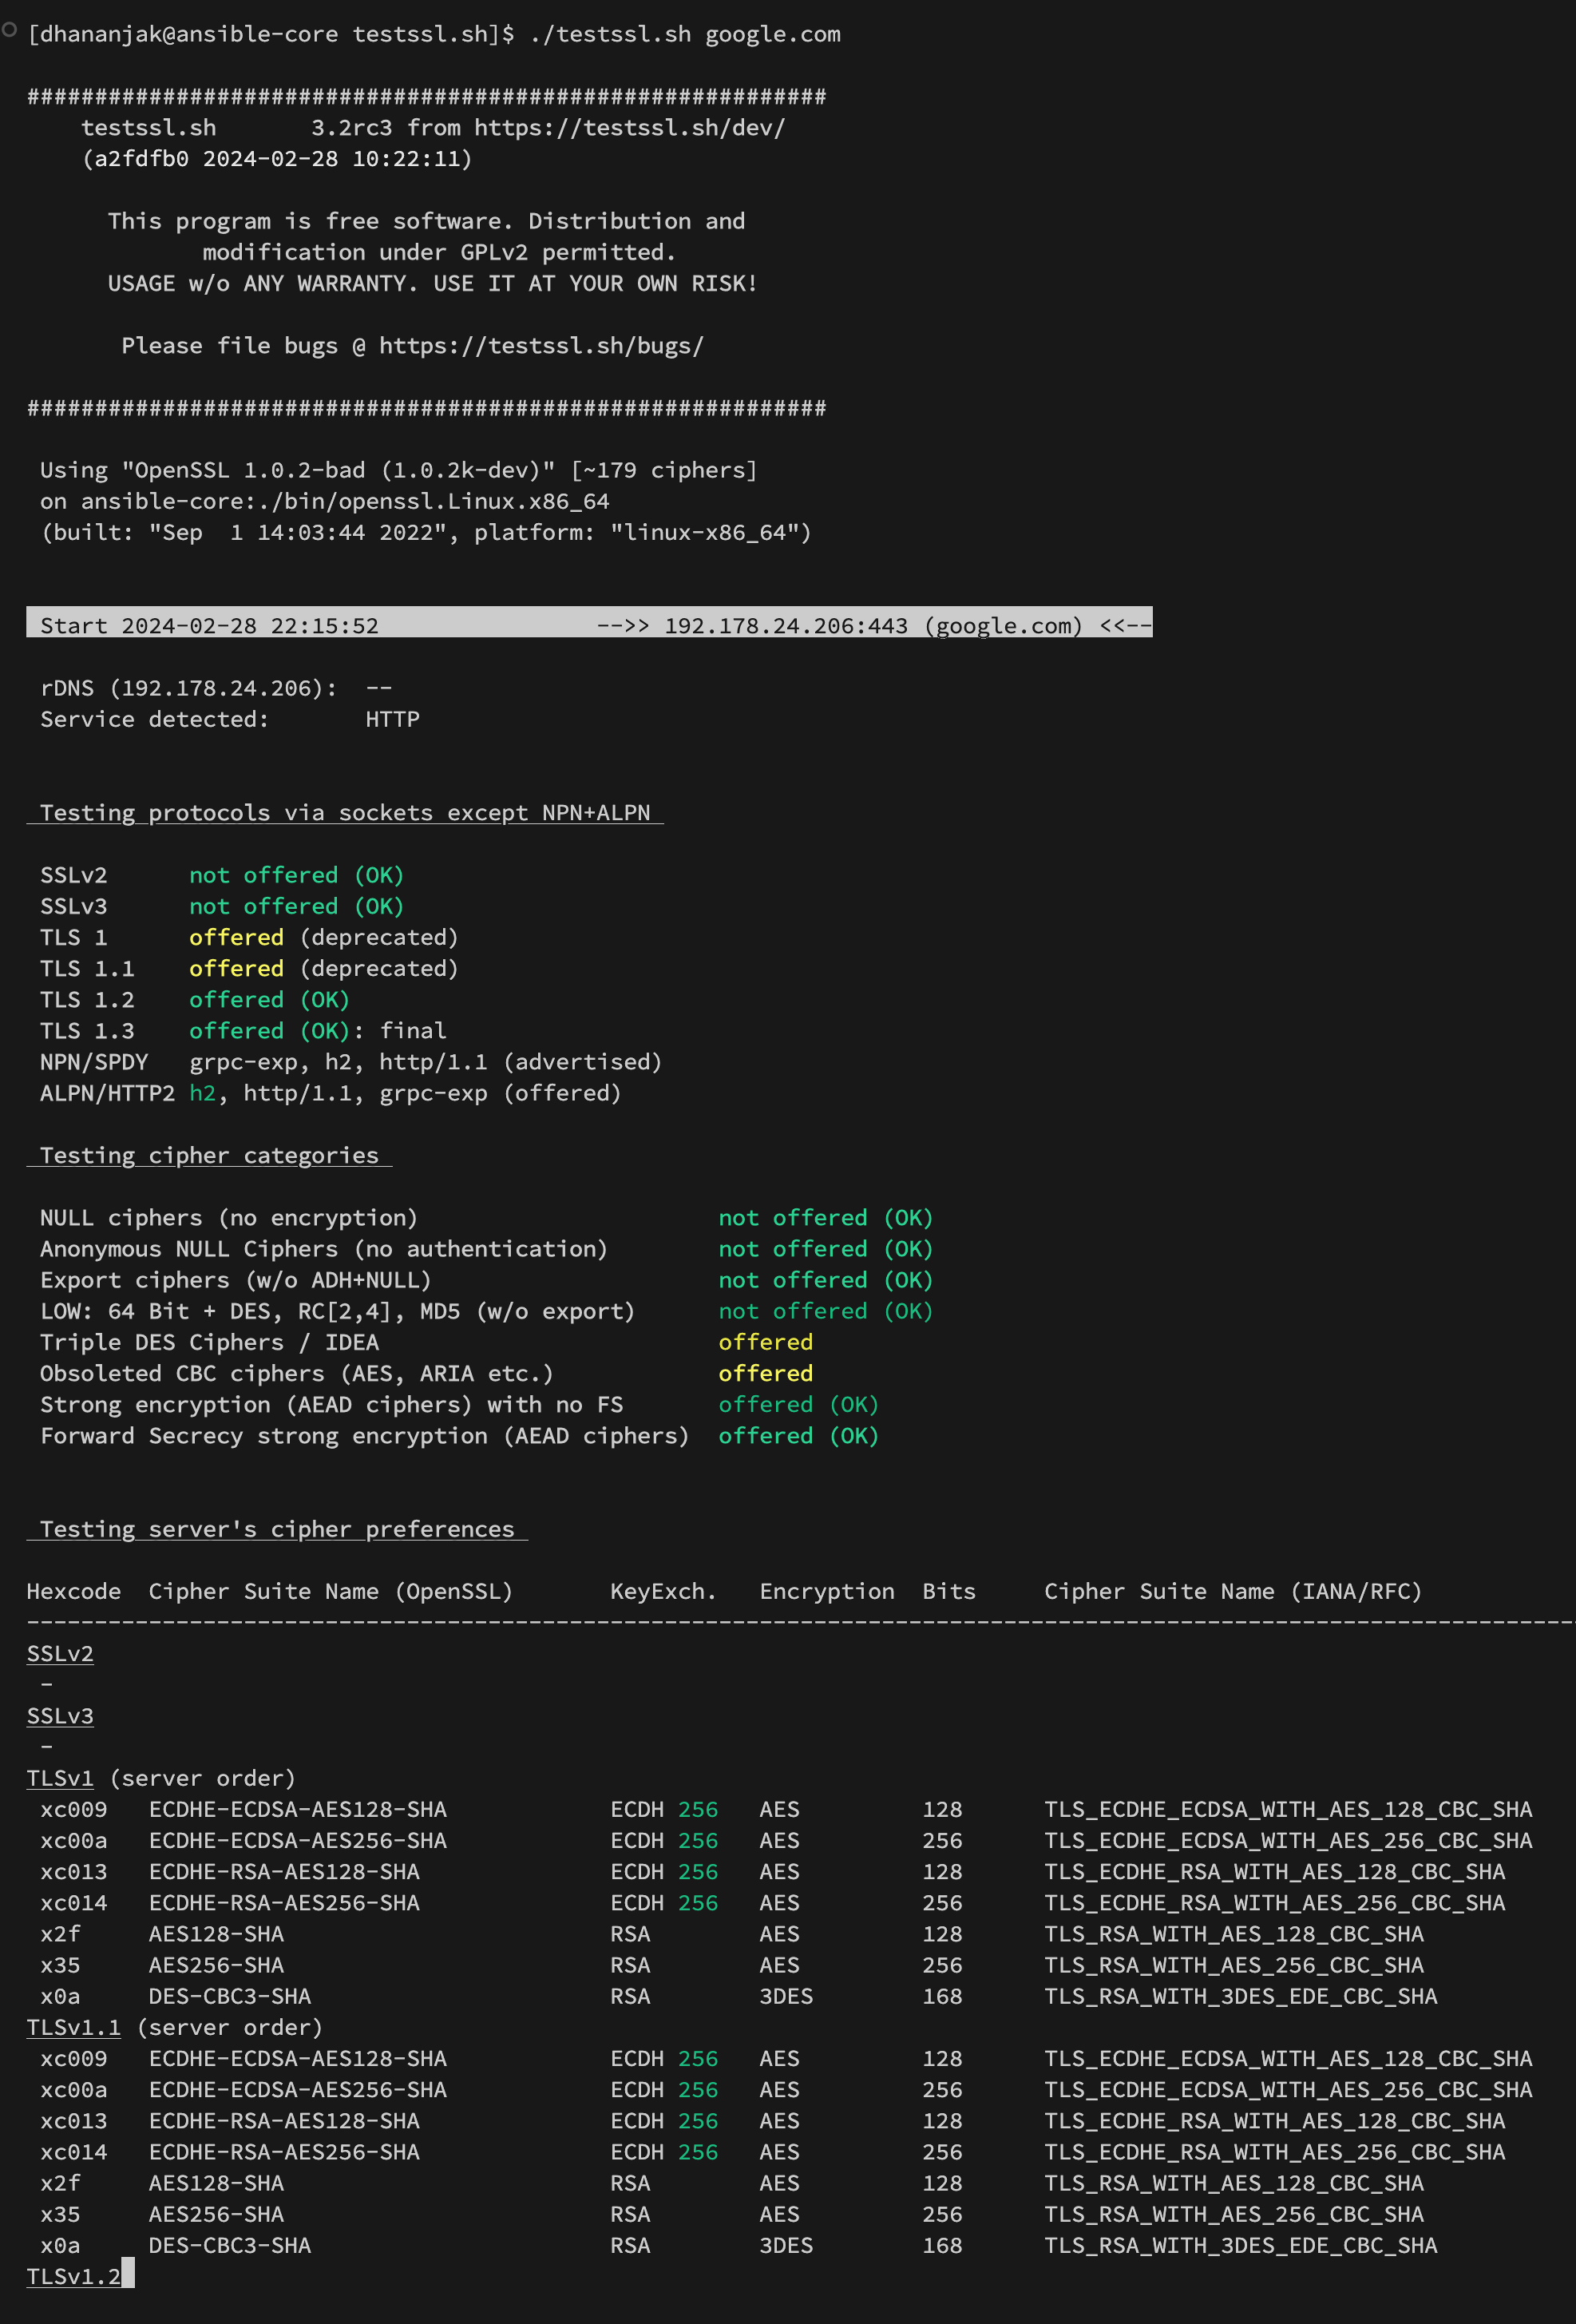Click the "rDNS (192.178.24.206):" label
The image size is (1576, 2324).
coord(189,688)
